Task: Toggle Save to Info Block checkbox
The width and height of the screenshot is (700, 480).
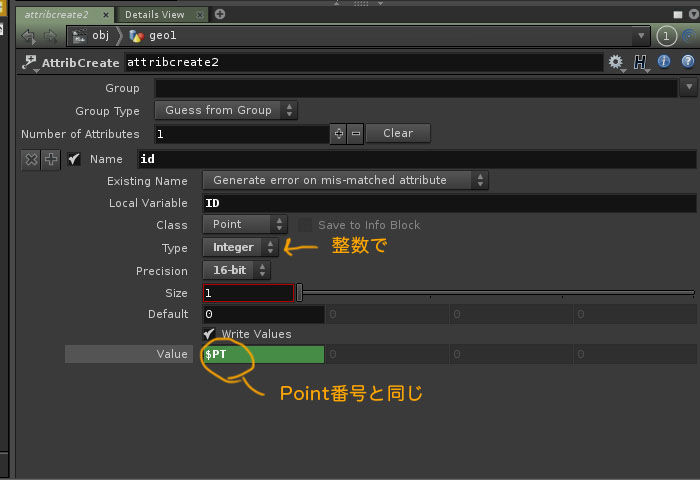Action: pyautogui.click(x=306, y=225)
